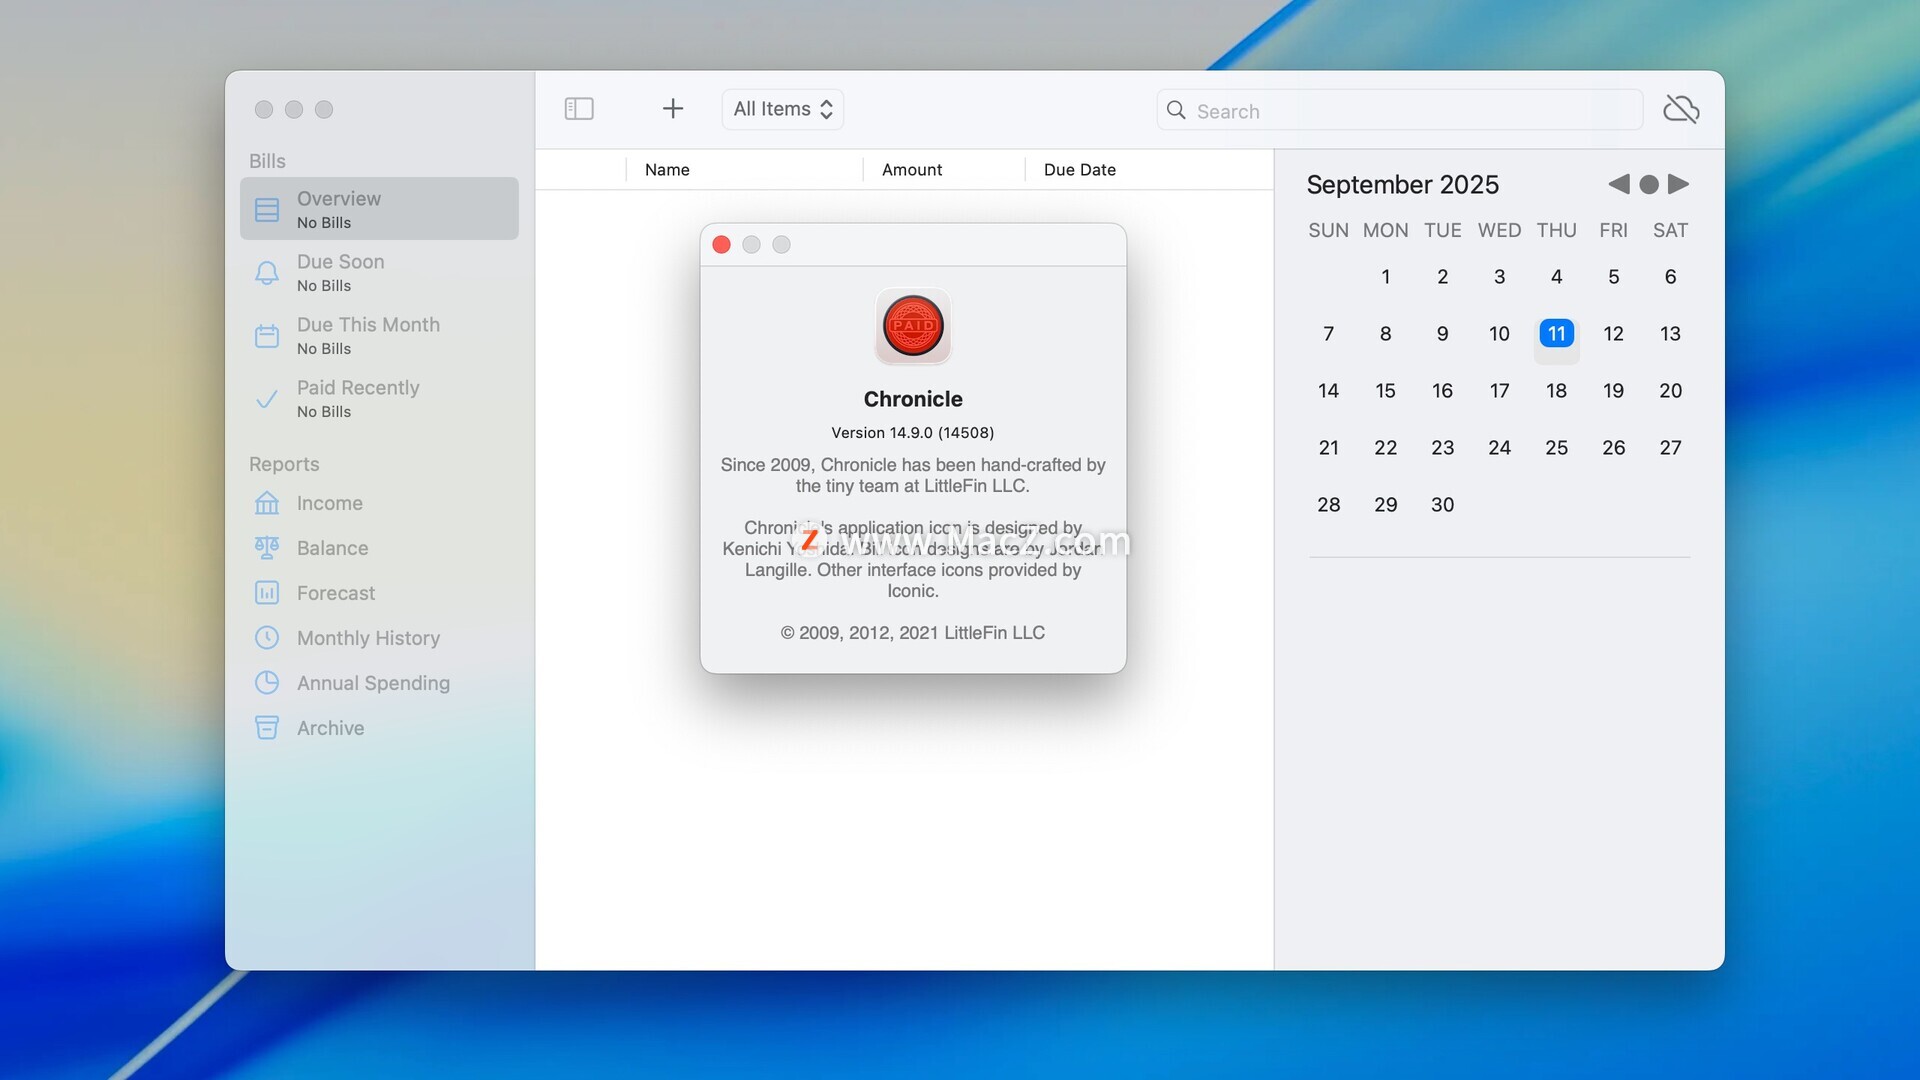Click the Due Soon bell icon

point(267,273)
